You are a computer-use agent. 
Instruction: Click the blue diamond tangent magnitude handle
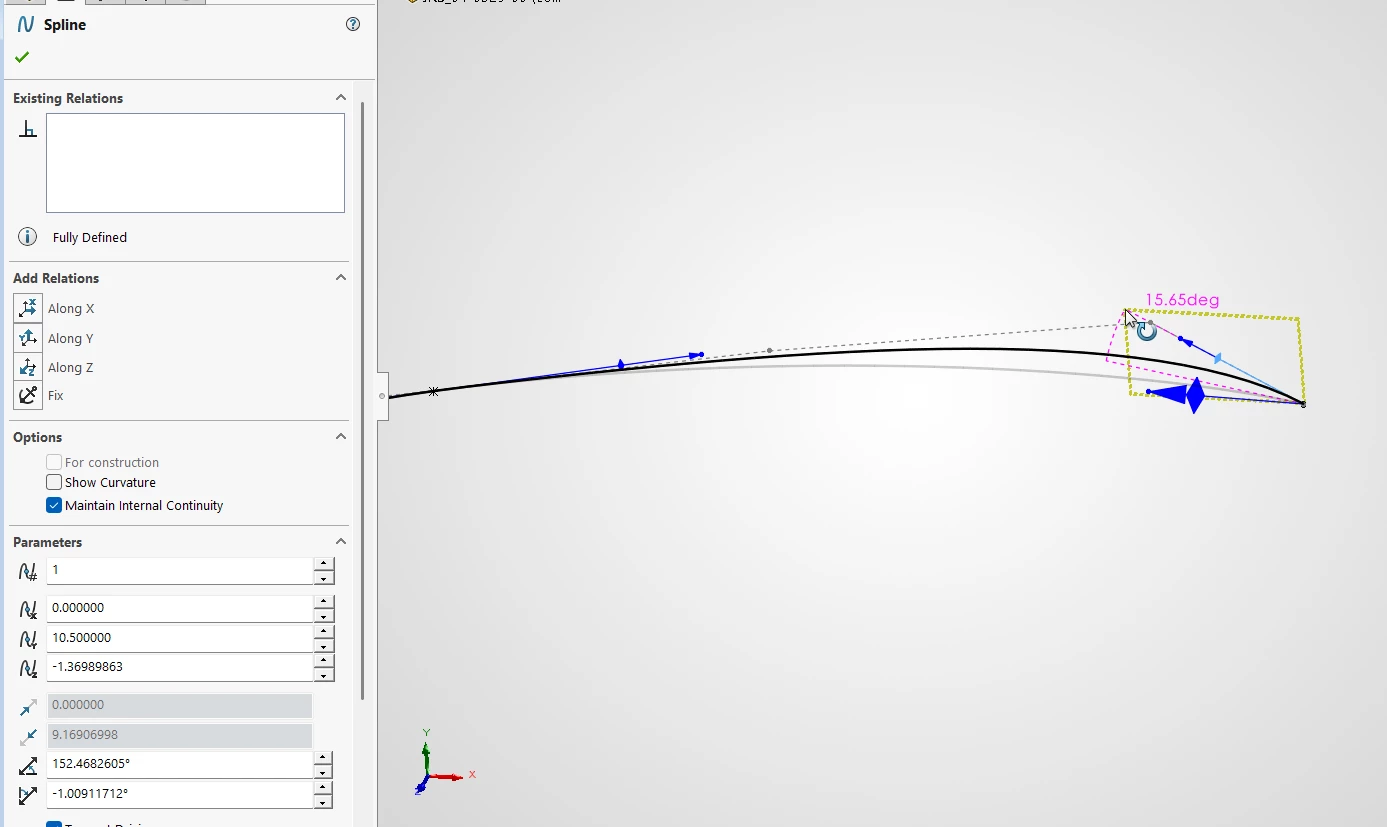[x=1195, y=395]
